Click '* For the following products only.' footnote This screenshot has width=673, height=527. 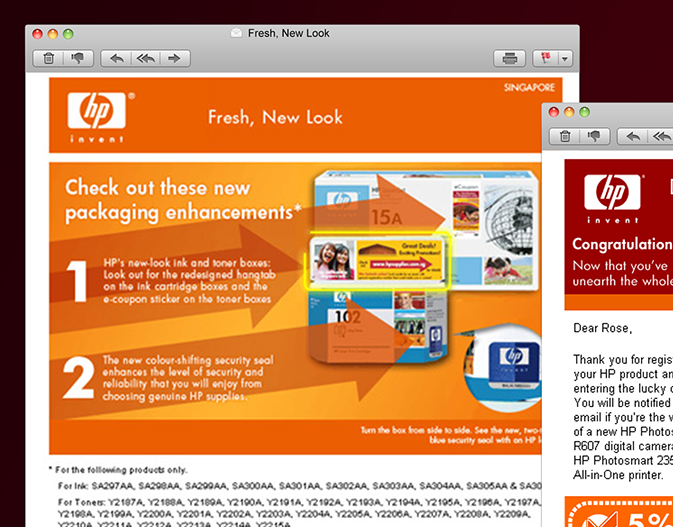118,470
